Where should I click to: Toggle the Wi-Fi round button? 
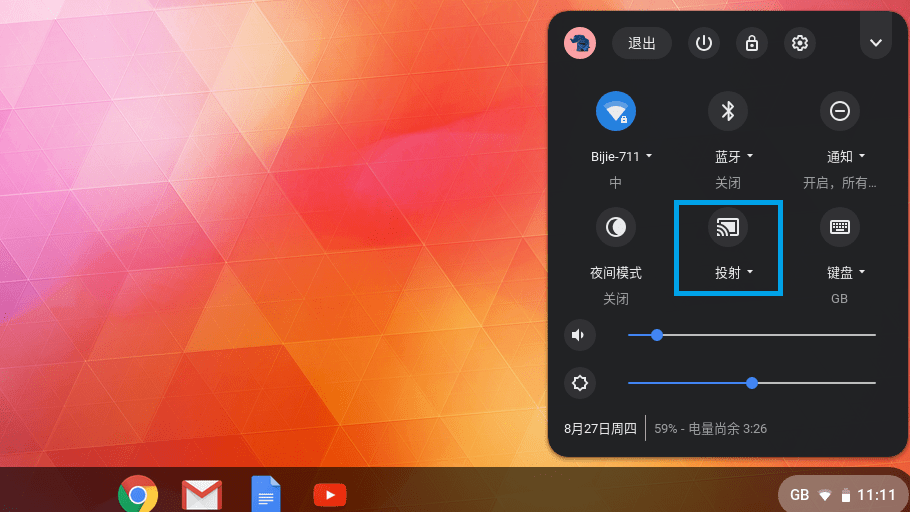coord(616,111)
